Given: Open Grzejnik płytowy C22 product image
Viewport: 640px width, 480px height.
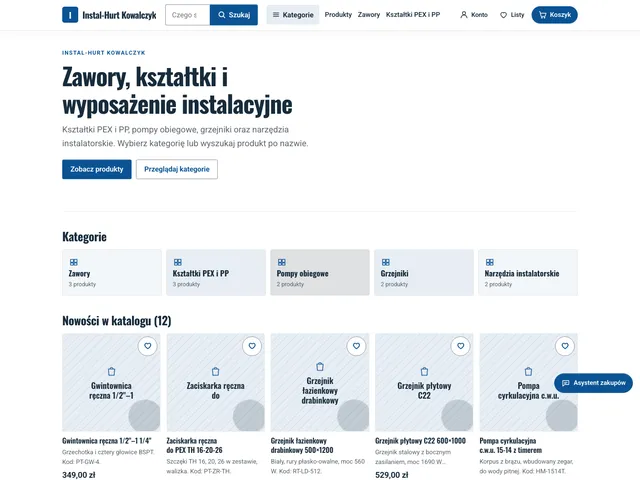Looking at the screenshot, I should pos(424,382).
